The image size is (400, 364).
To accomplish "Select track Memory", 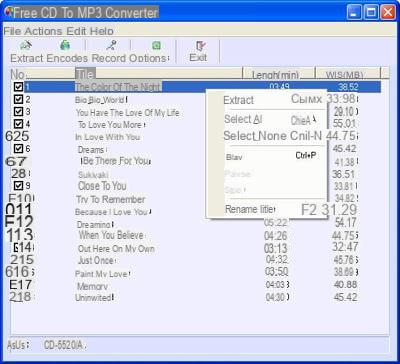I will pyautogui.click(x=92, y=286).
